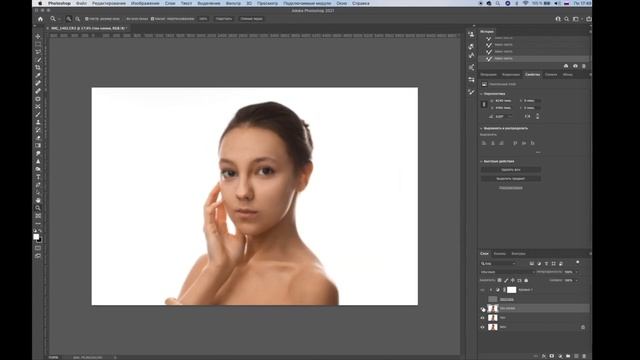Create new snapshot in History panel
This screenshot has height=360, width=640.
575,66
